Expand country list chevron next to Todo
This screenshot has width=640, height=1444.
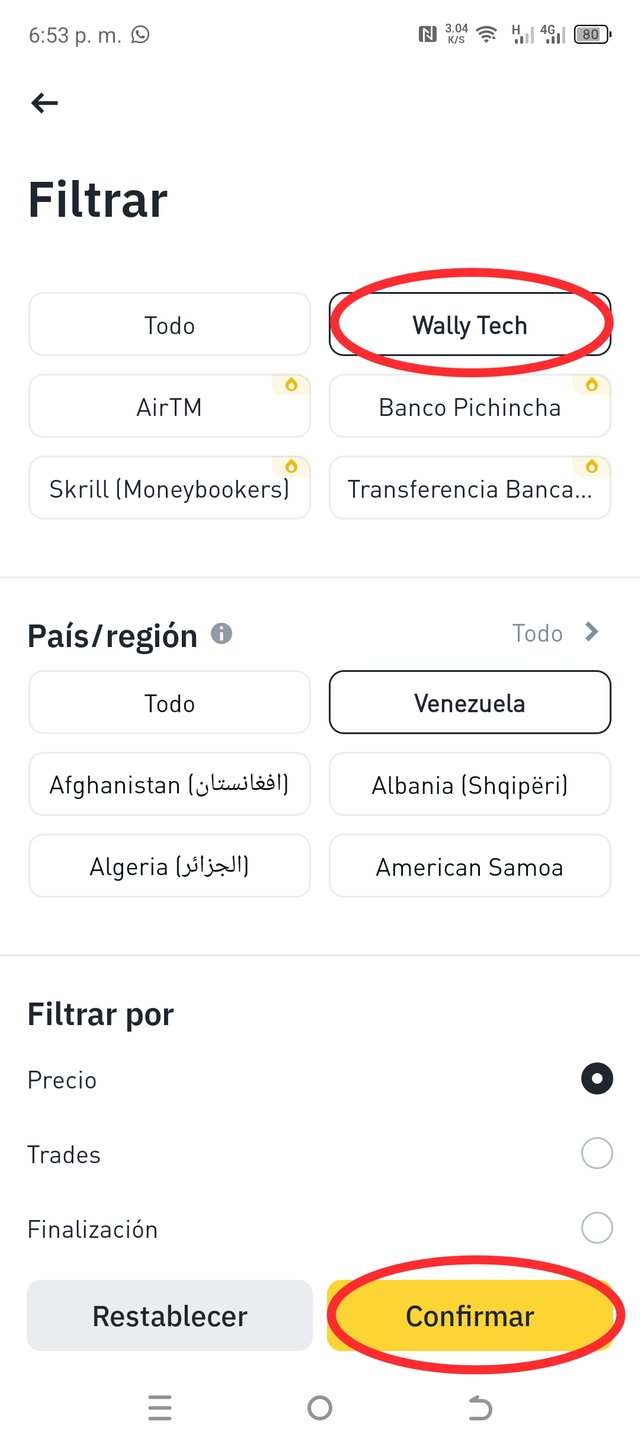click(592, 632)
